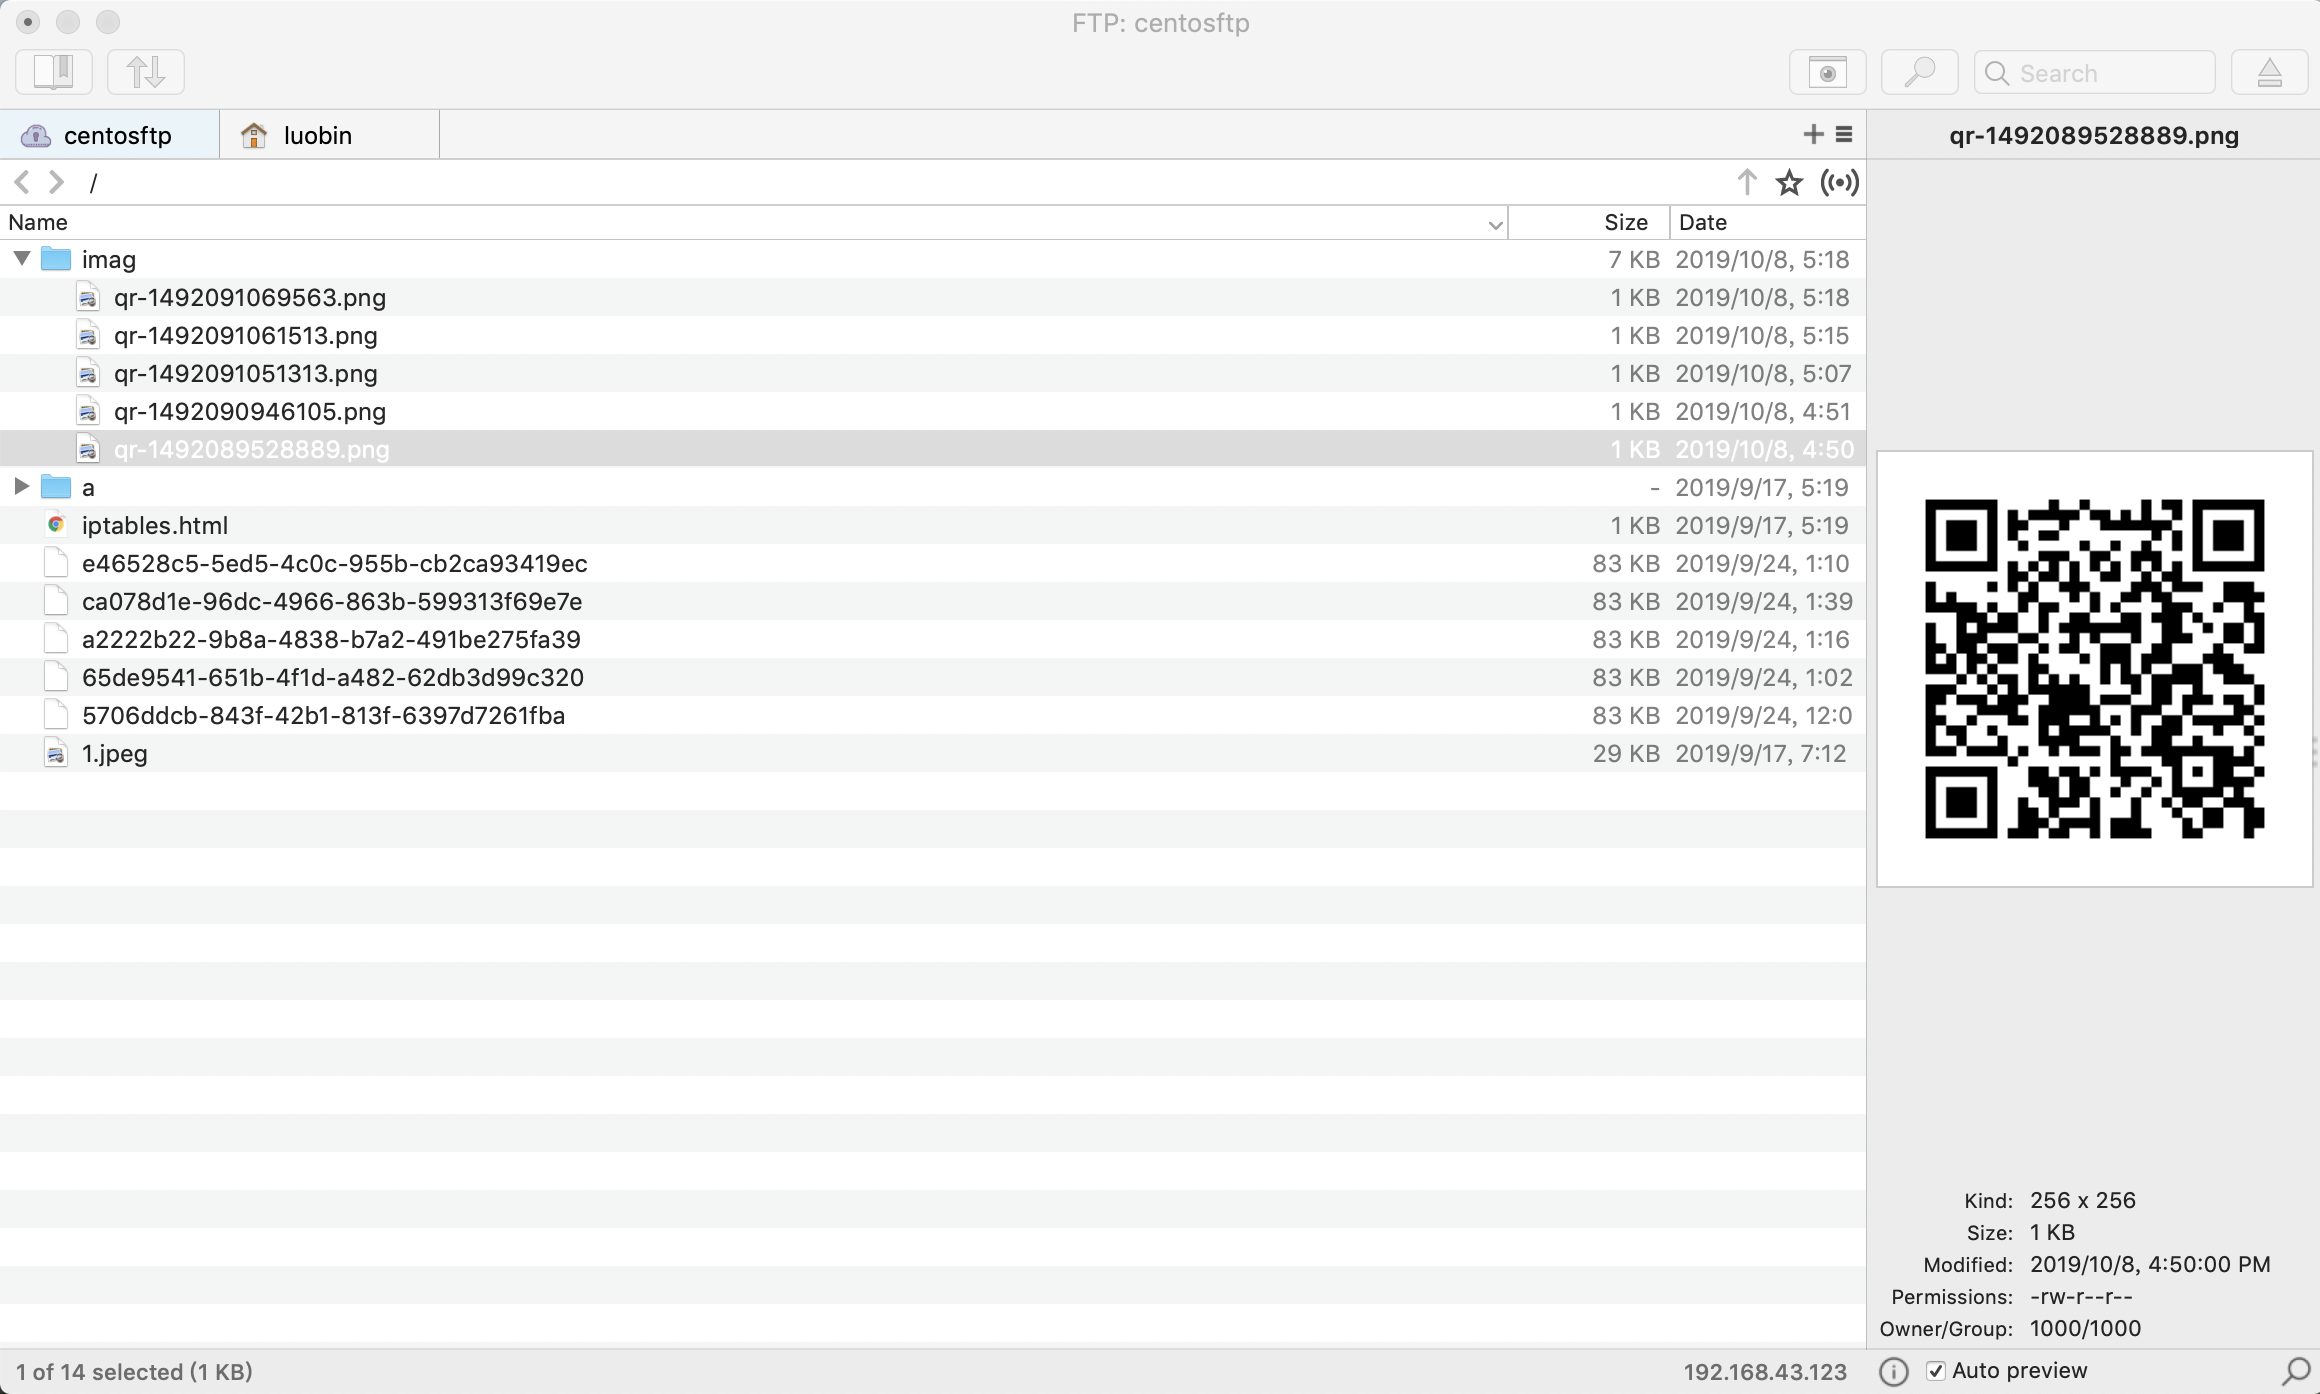This screenshot has width=2320, height=1394.
Task: Select the imag folder icon
Action: point(56,259)
